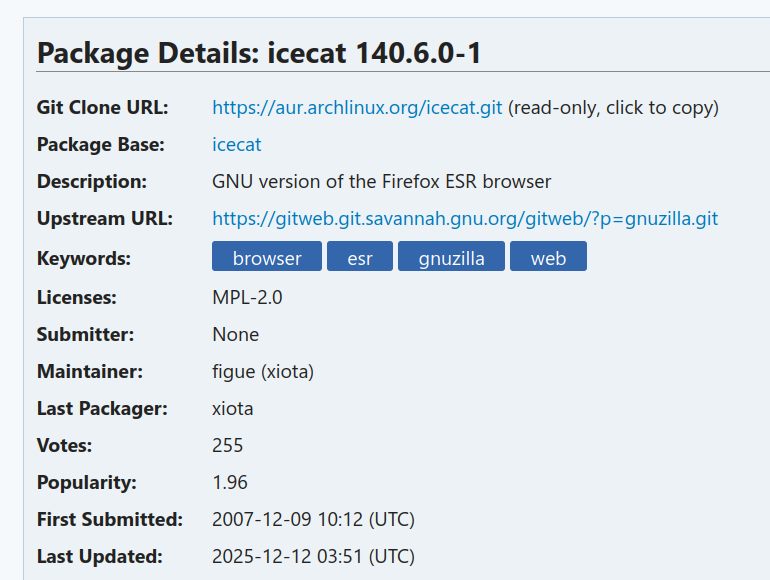Viewport: 770px width, 580px height.
Task: Click the 'Last Packager:' label
Action: [x=102, y=409]
